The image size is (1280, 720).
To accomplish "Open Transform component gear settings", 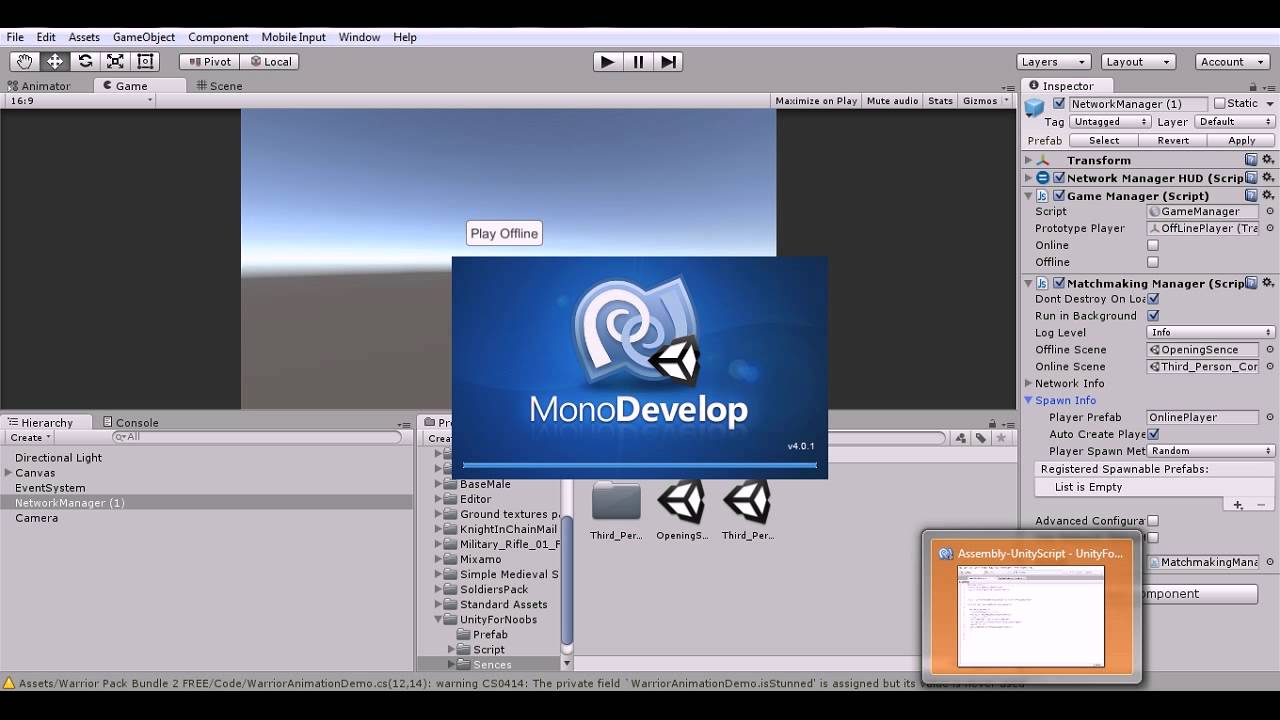I will point(1268,160).
